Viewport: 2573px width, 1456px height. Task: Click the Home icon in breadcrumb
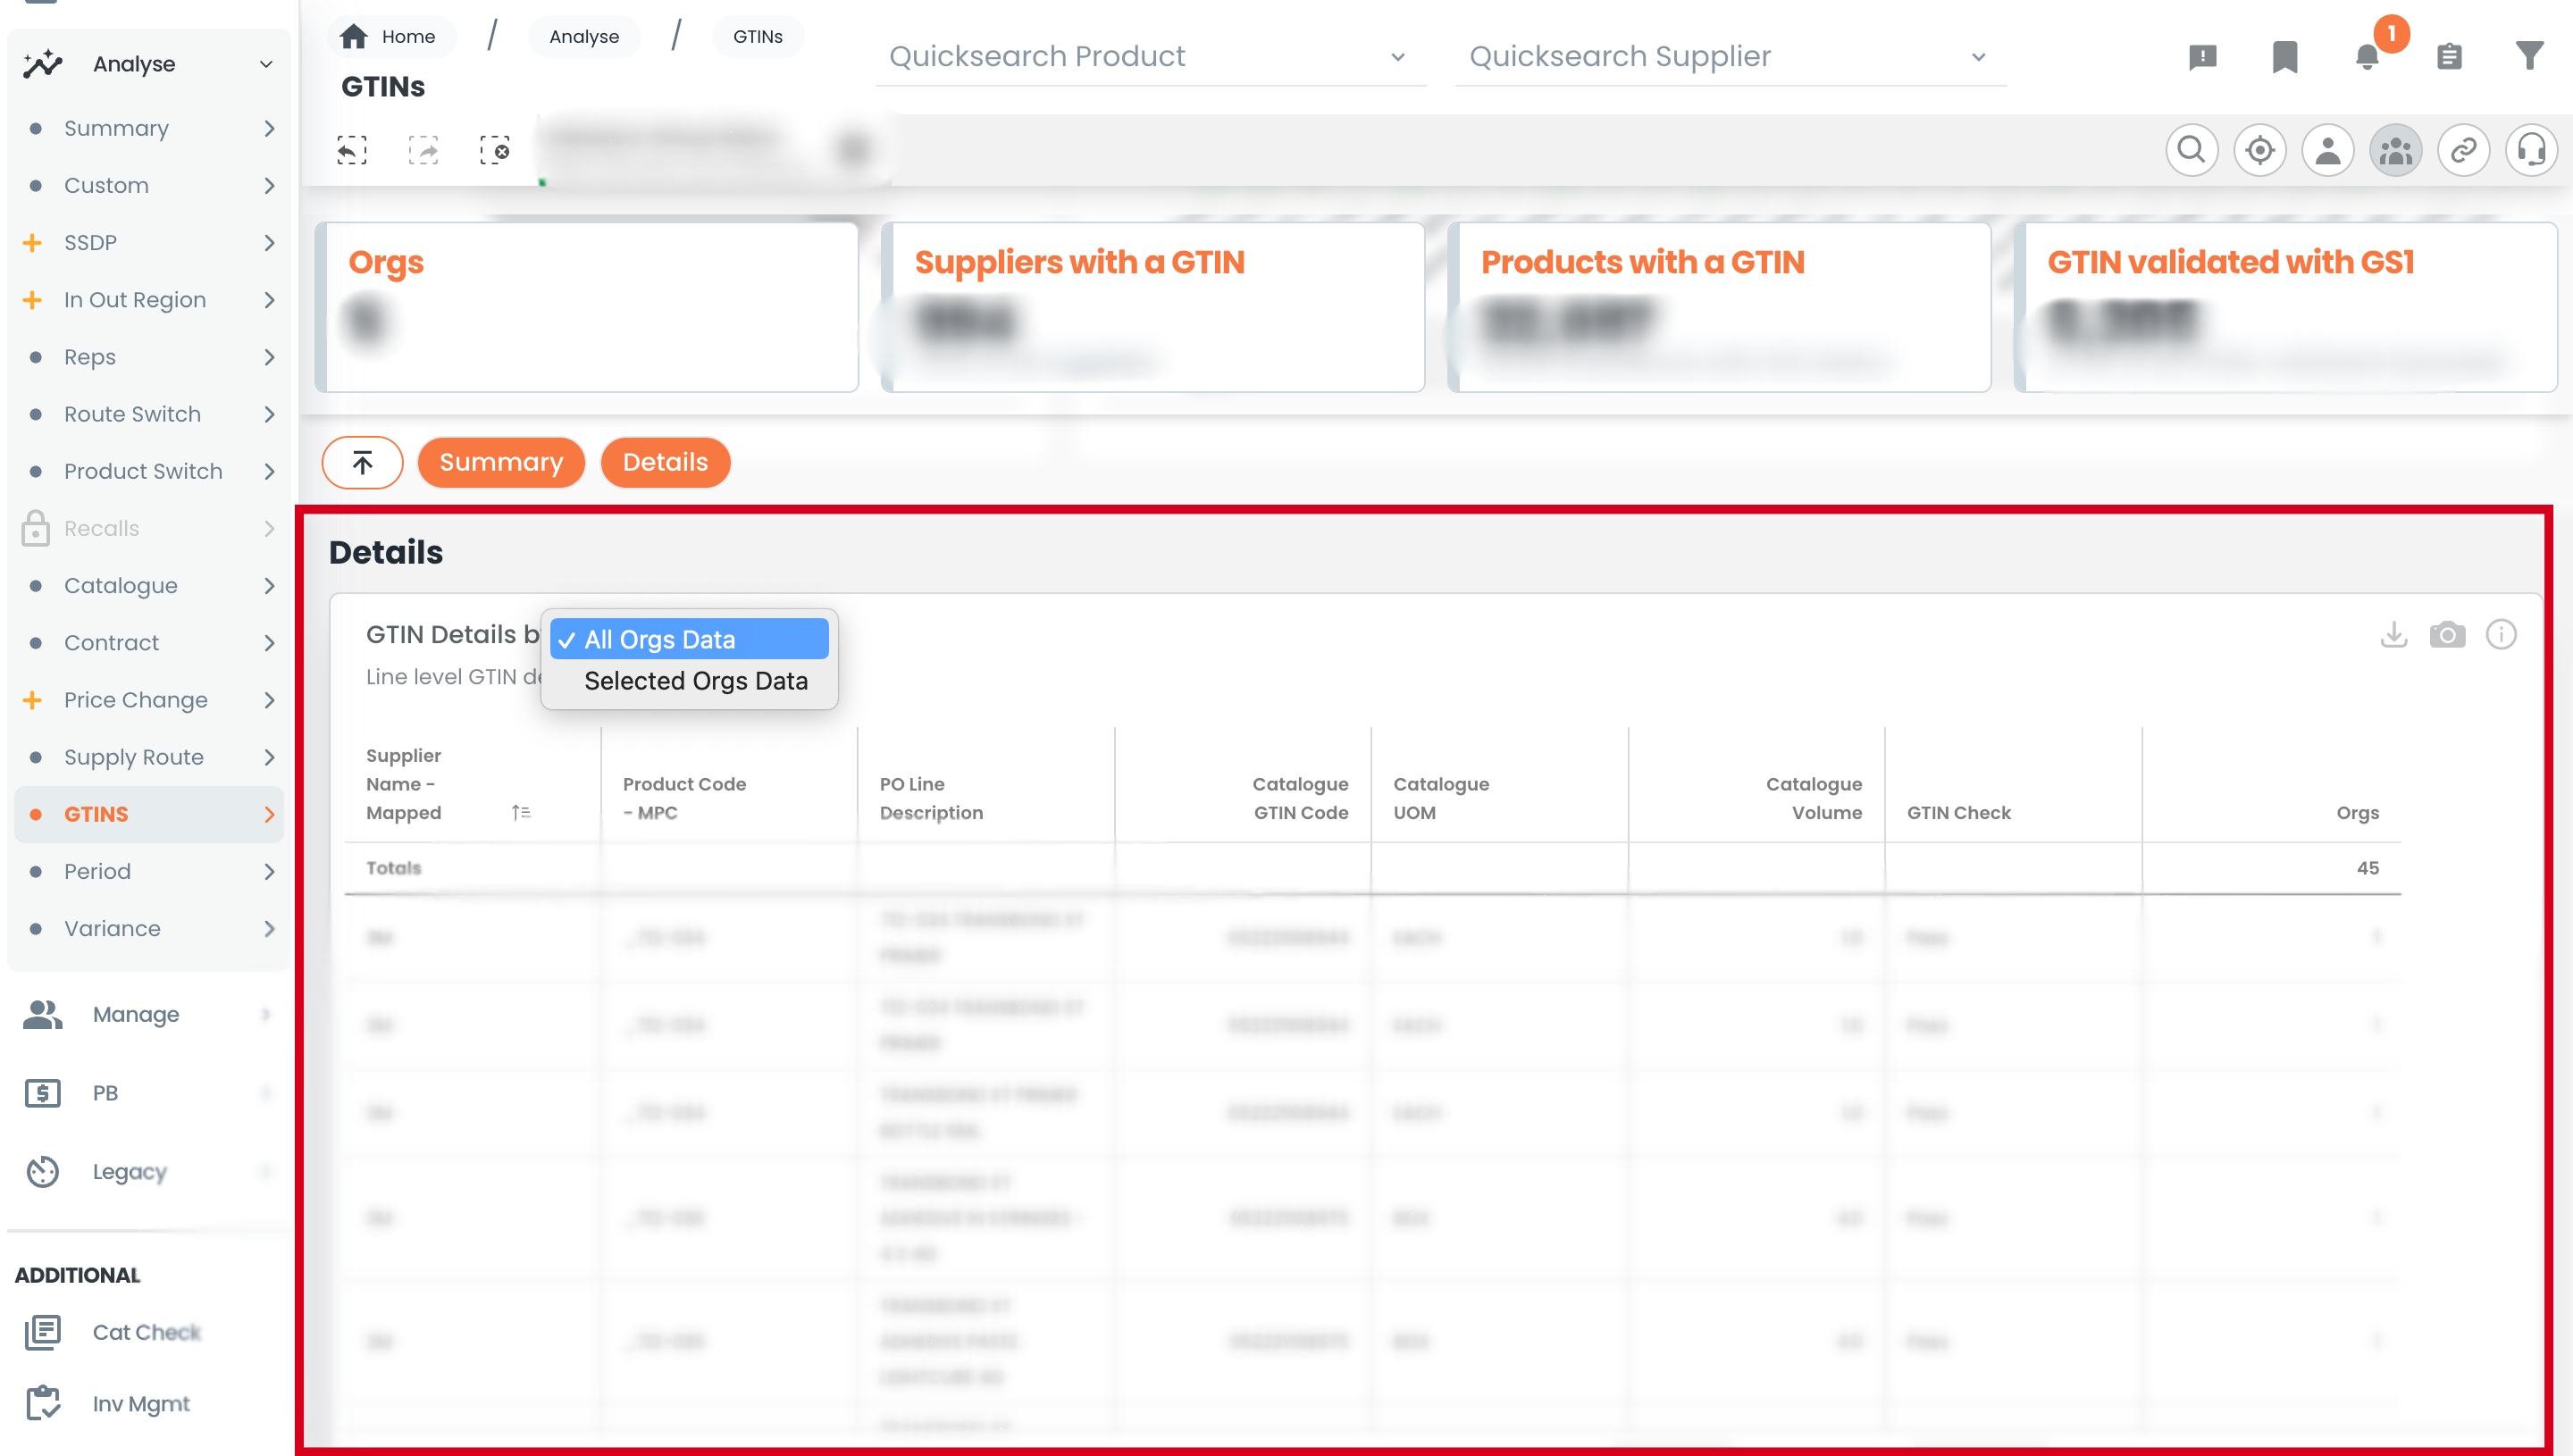coord(354,37)
